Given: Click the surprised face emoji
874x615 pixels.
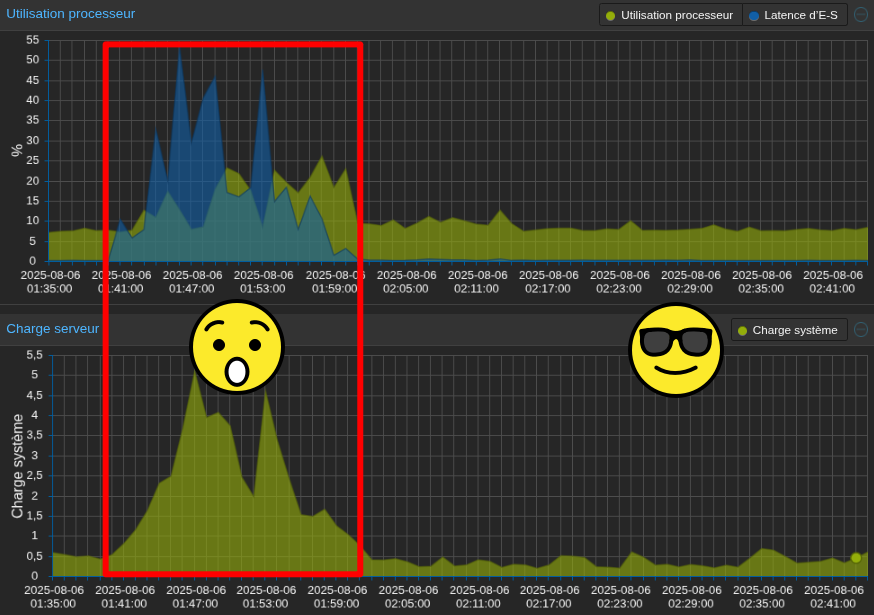Looking at the screenshot, I should tap(237, 347).
